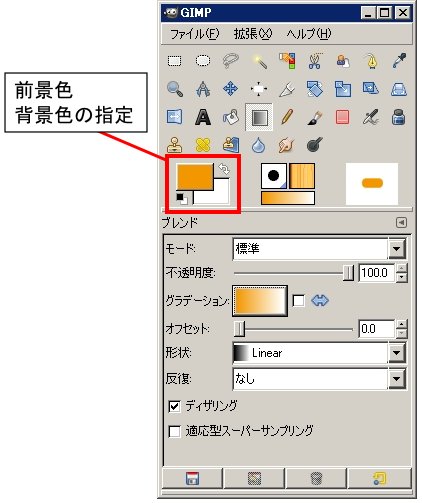Select the Pencil tool
The height and width of the screenshot is (503, 422).
[287, 117]
